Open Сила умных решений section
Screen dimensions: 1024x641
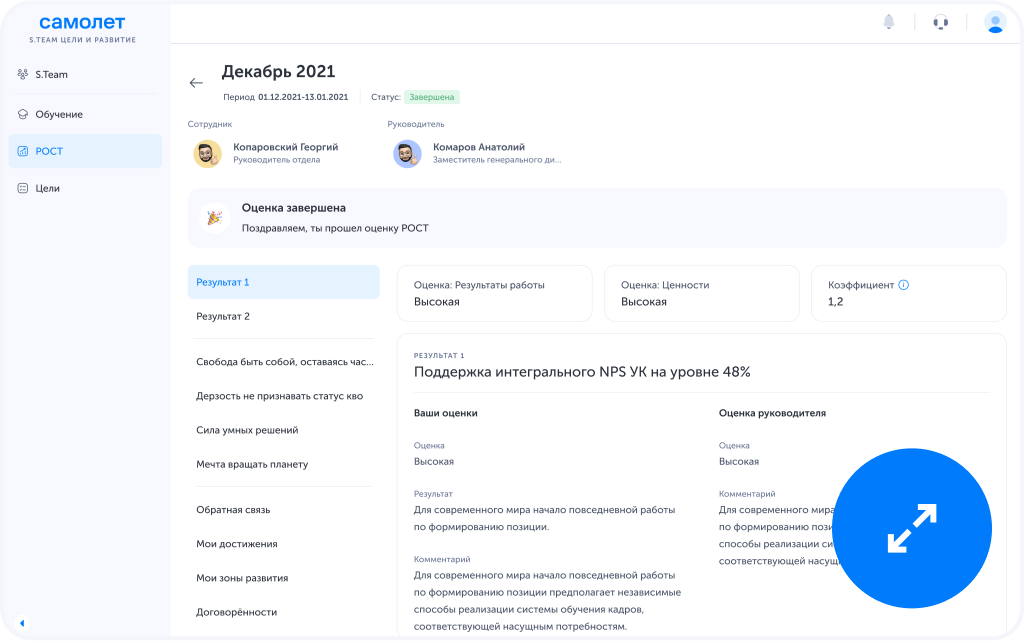point(247,430)
